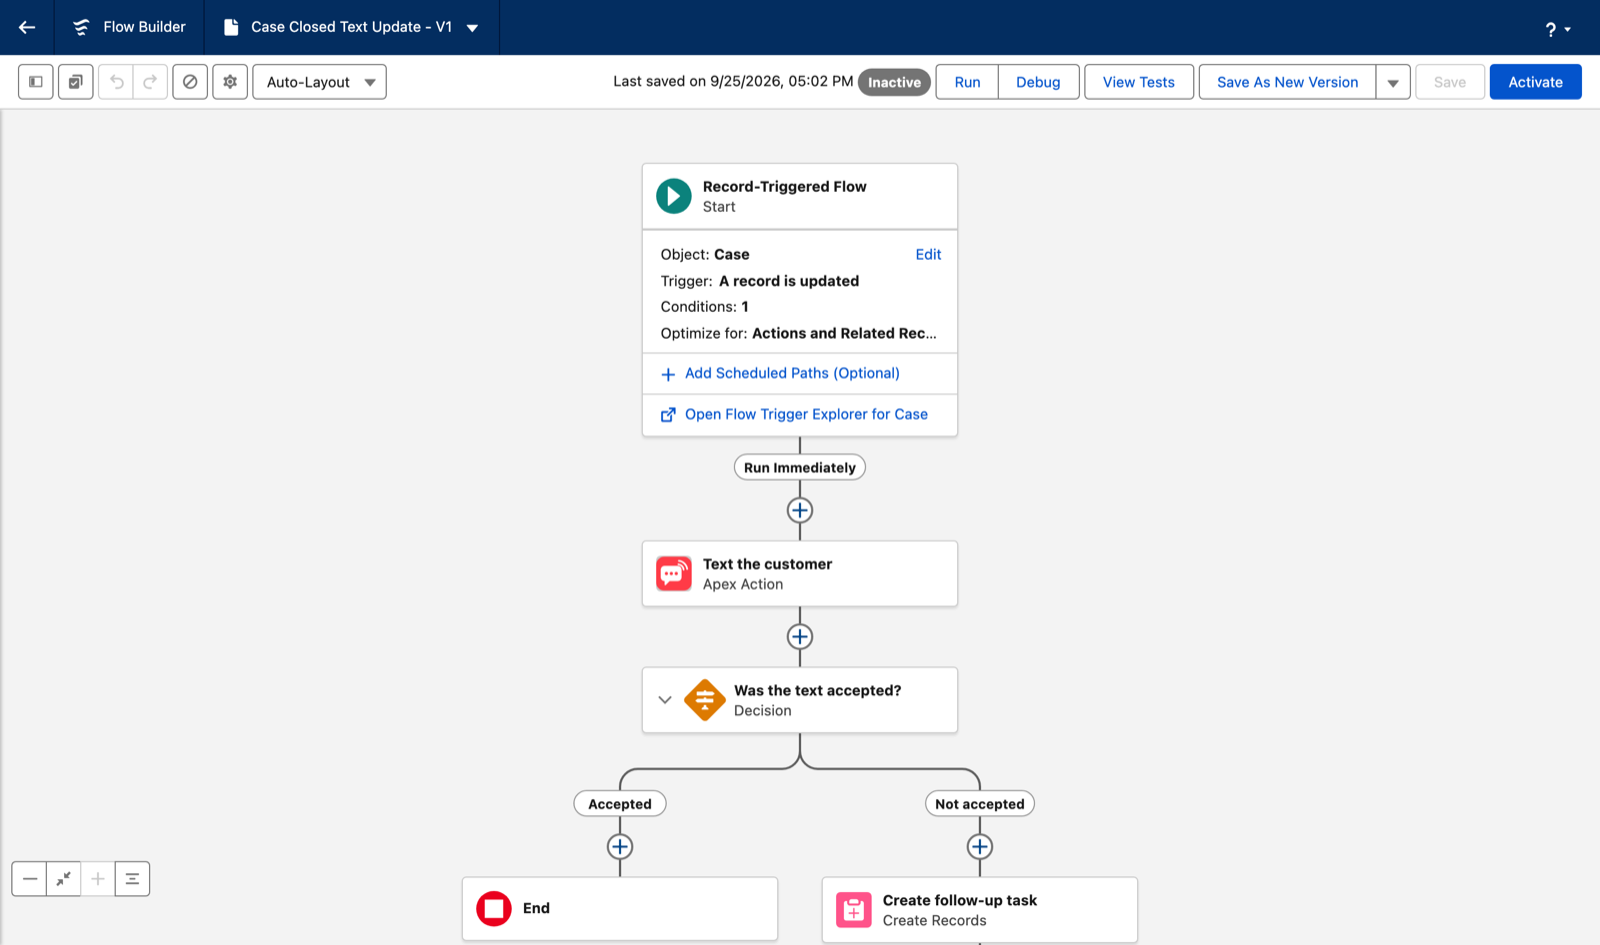Fit the flow to view
The width and height of the screenshot is (1600, 945).
[x=64, y=879]
